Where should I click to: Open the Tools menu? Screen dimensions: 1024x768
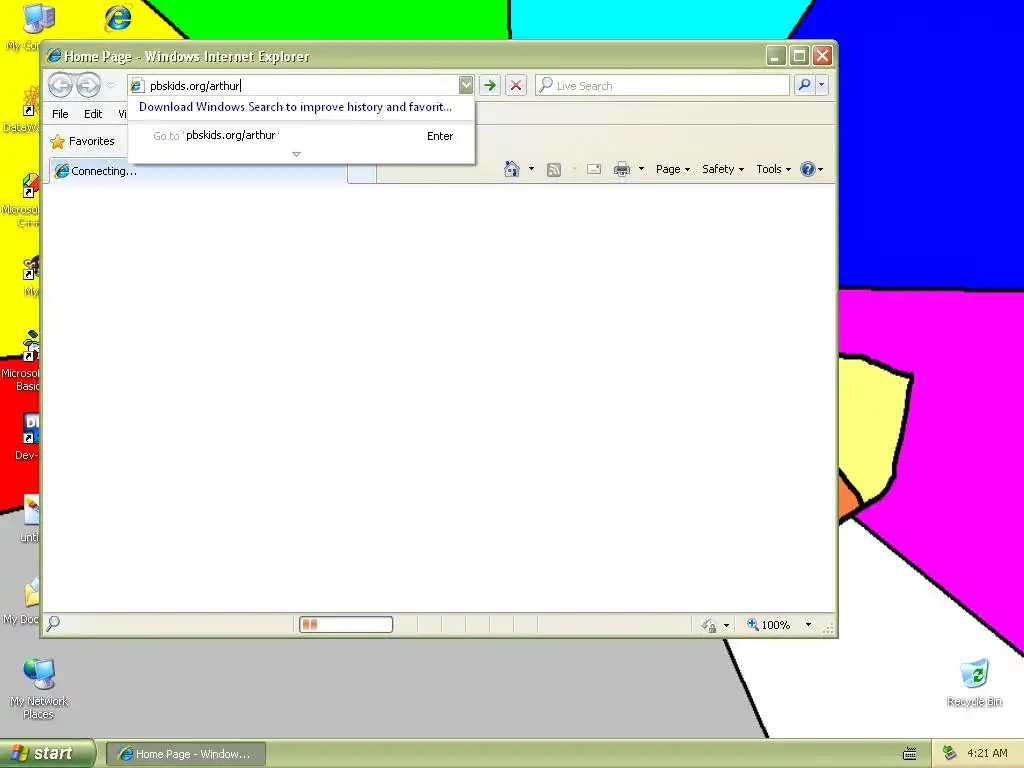[773, 169]
